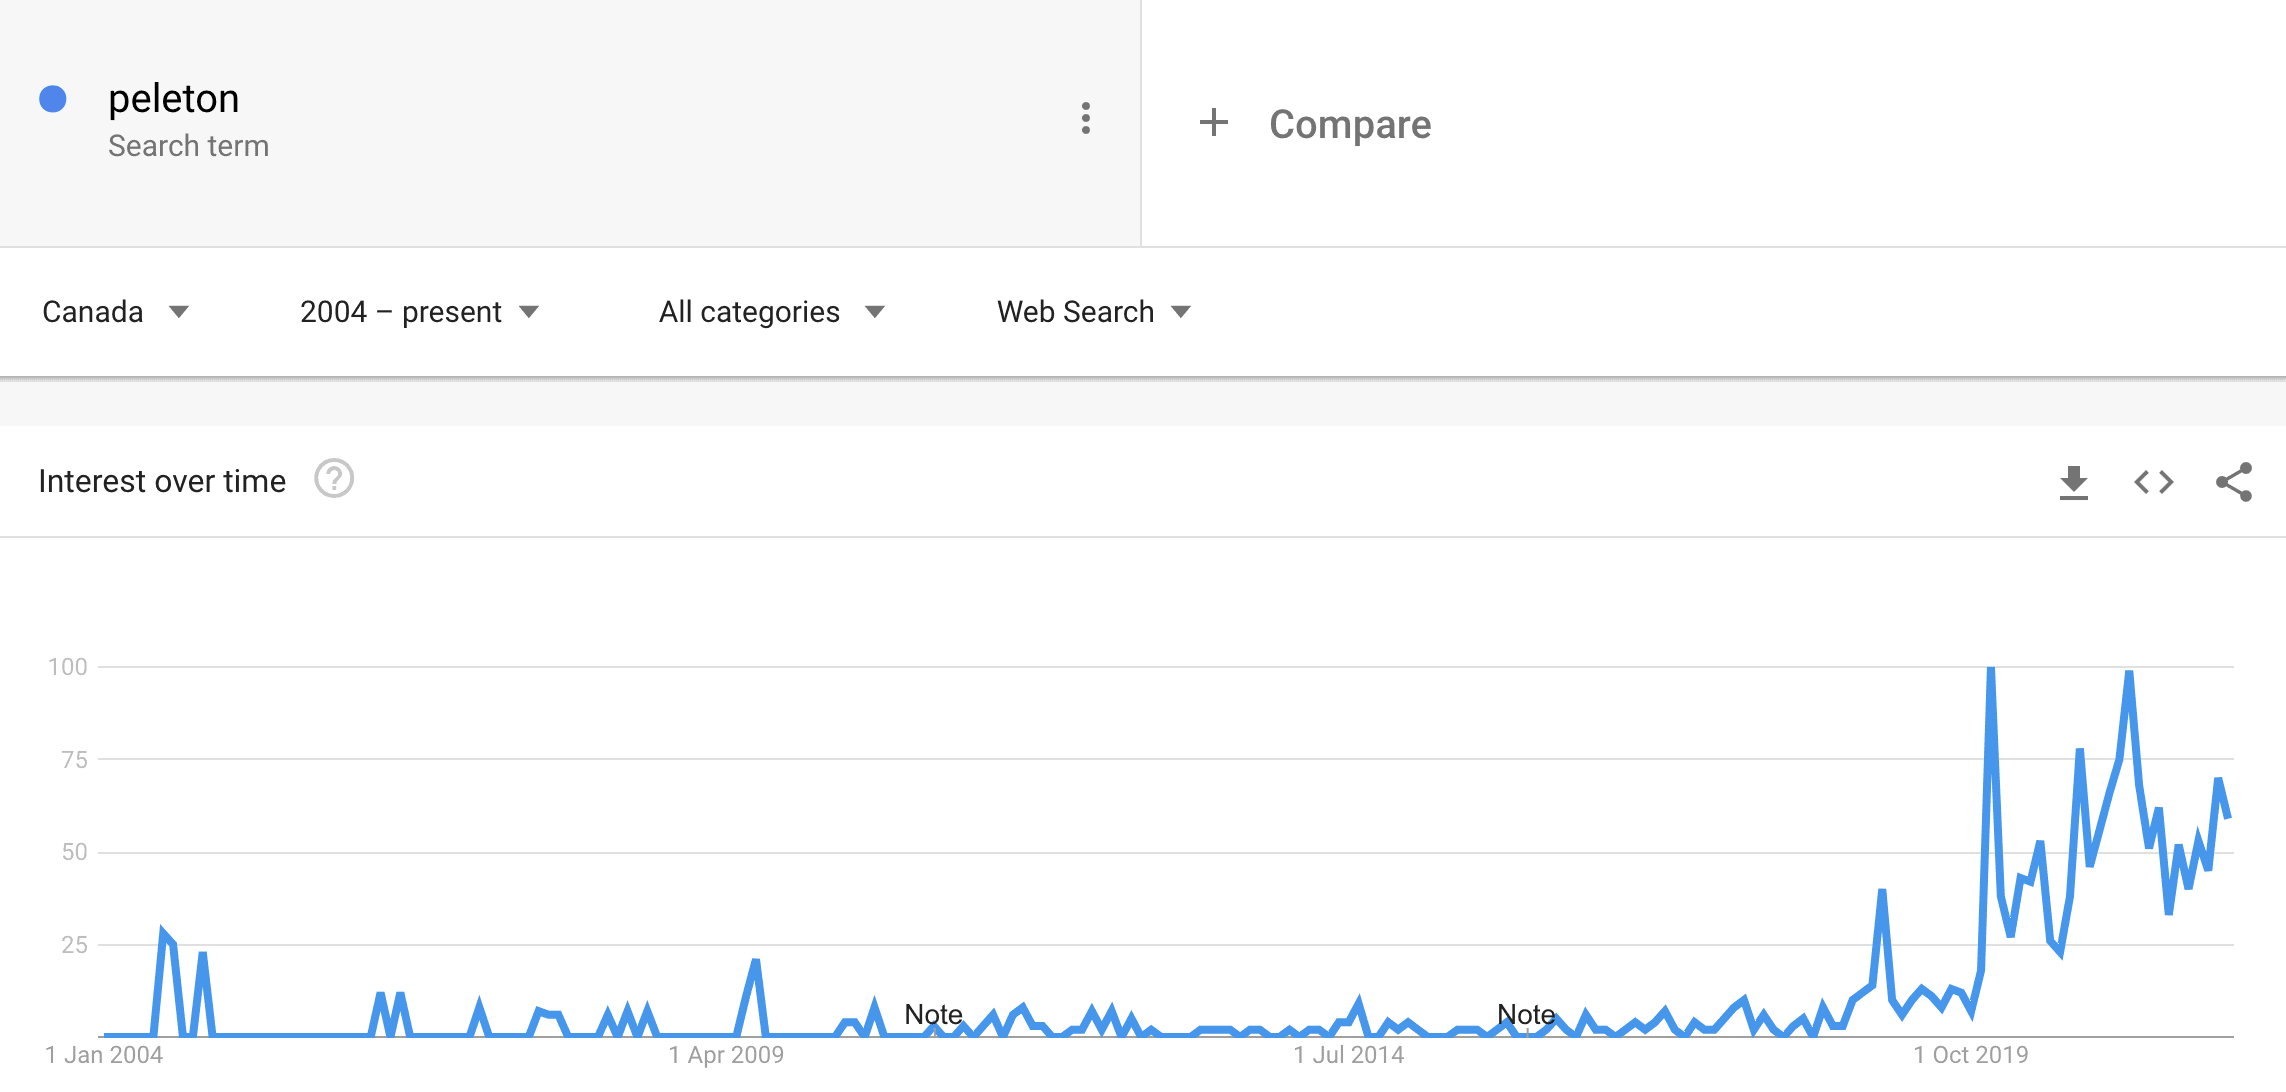Open the peleton term three-dot menu

1085,118
